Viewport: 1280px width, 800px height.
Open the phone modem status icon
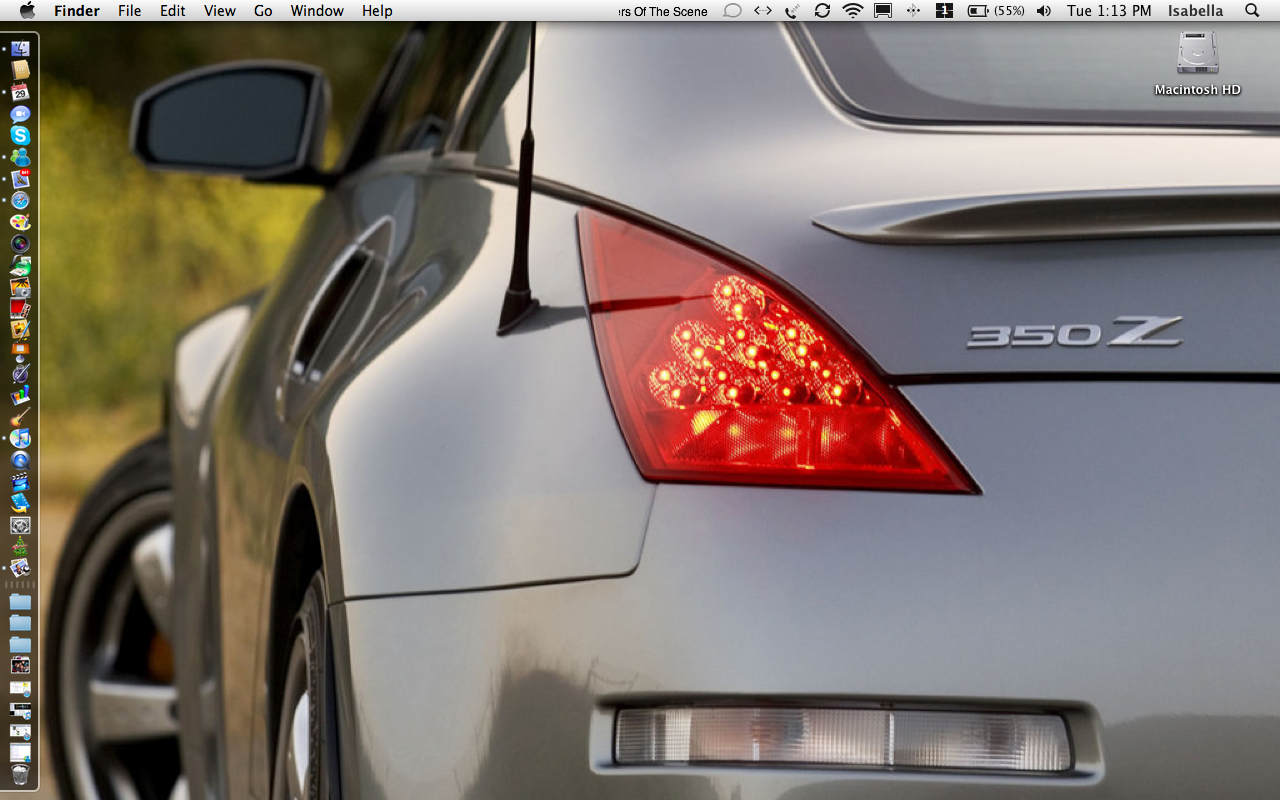click(x=793, y=11)
